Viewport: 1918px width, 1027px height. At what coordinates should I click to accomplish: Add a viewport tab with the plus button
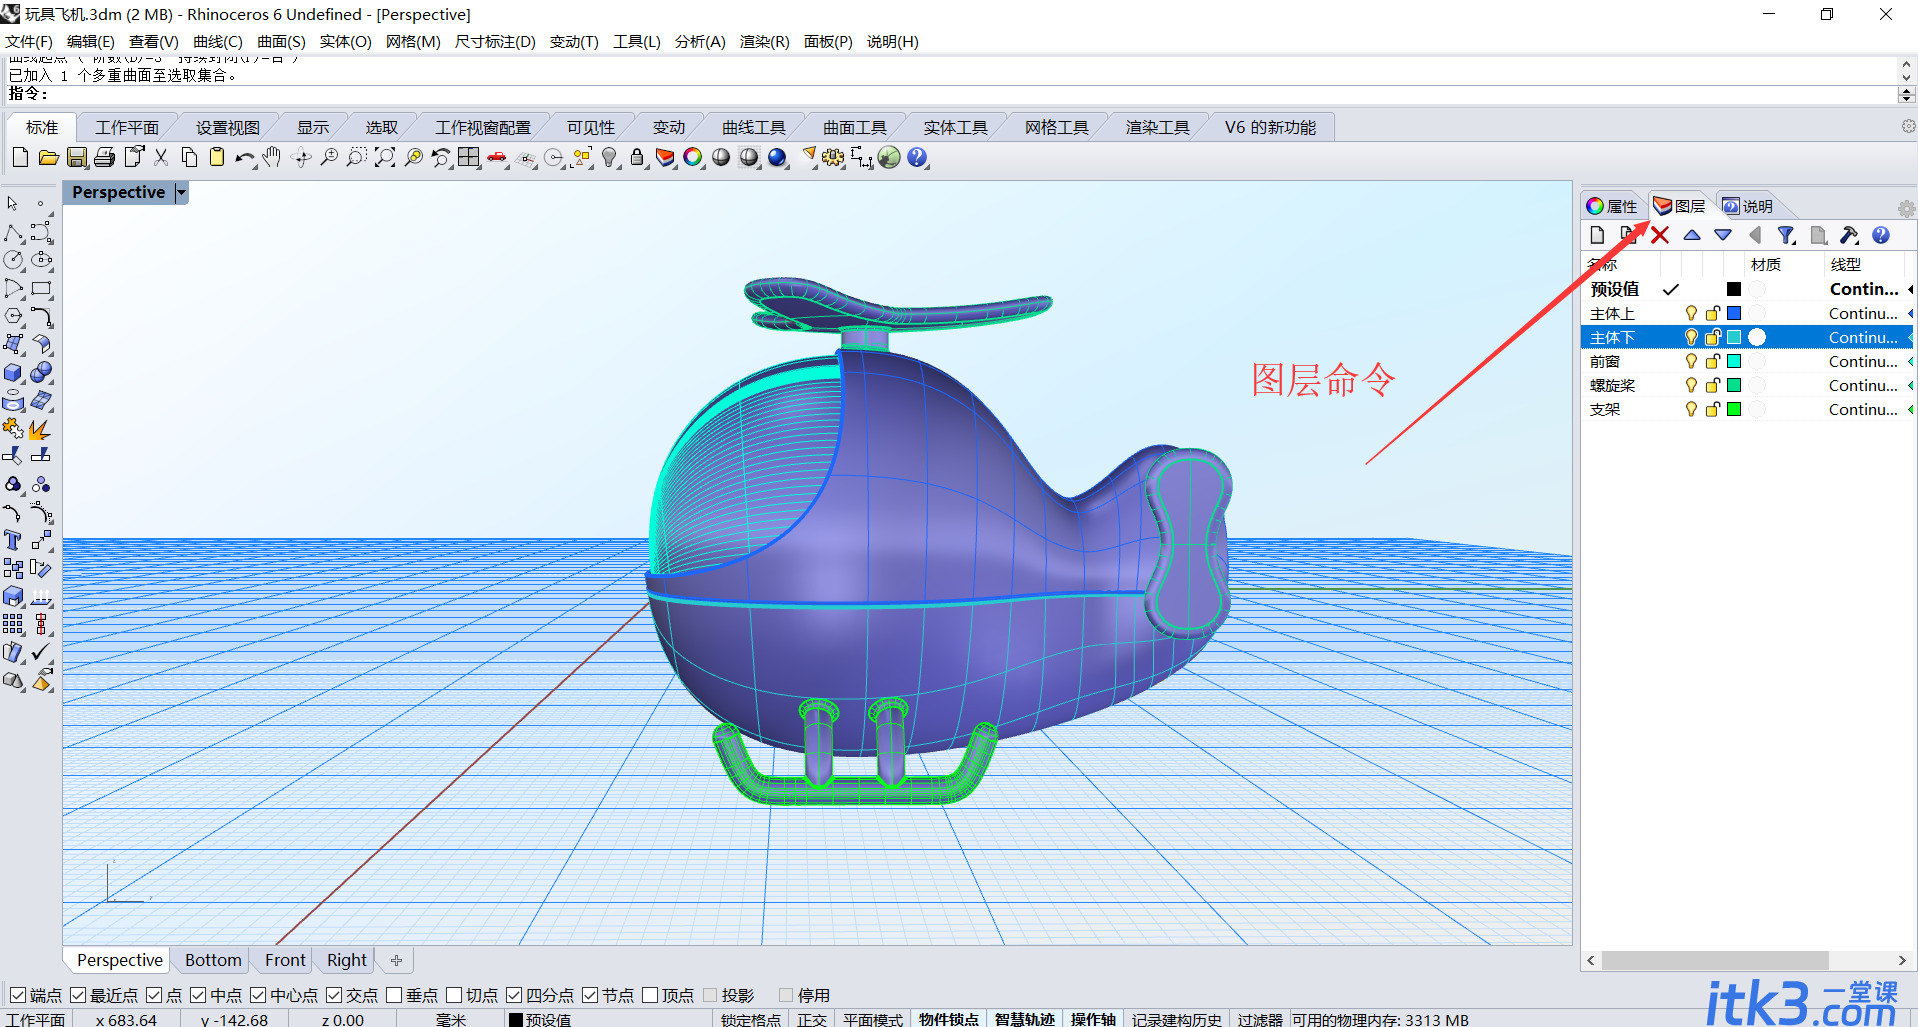(396, 960)
